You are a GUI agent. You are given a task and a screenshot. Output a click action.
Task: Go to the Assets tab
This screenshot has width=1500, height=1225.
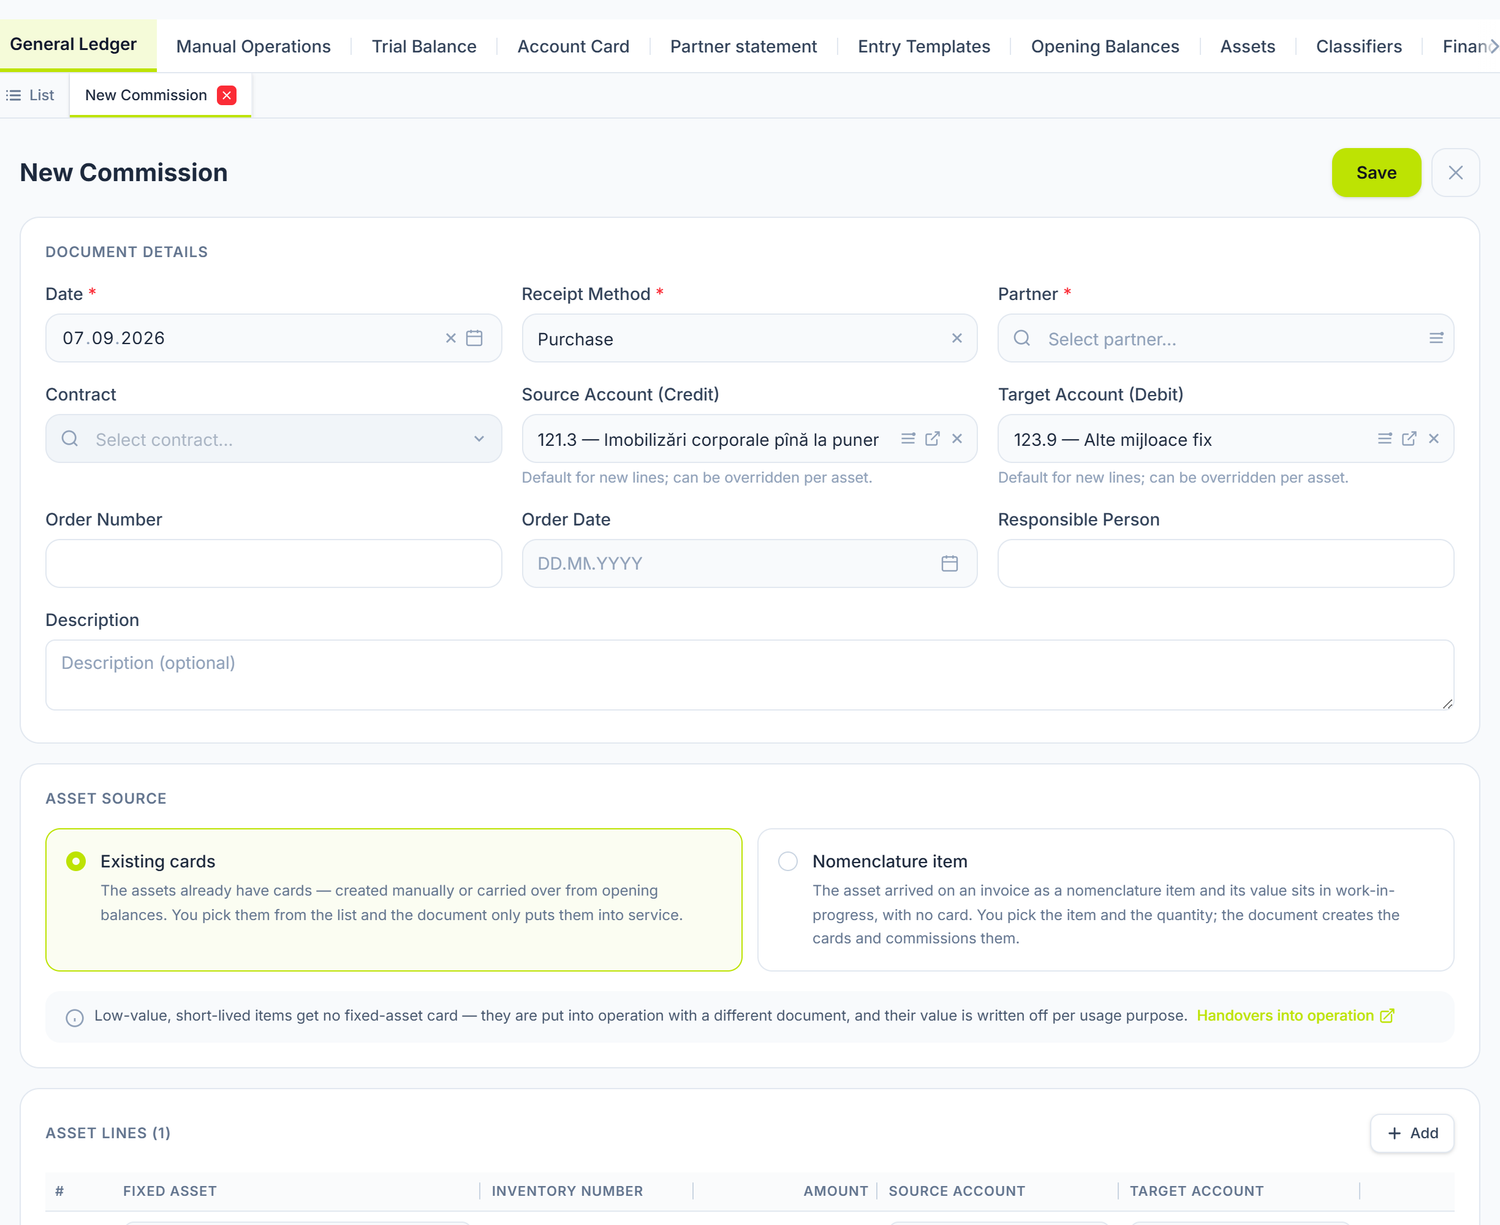[1247, 47]
